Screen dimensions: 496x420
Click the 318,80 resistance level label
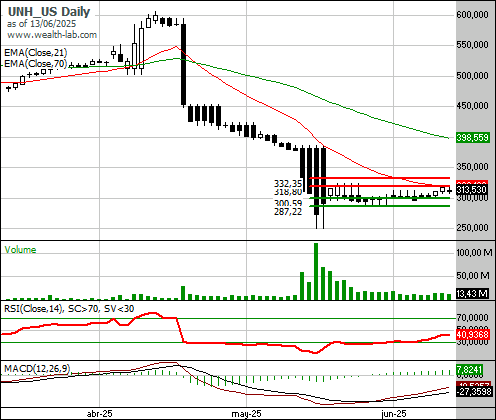tap(288, 192)
